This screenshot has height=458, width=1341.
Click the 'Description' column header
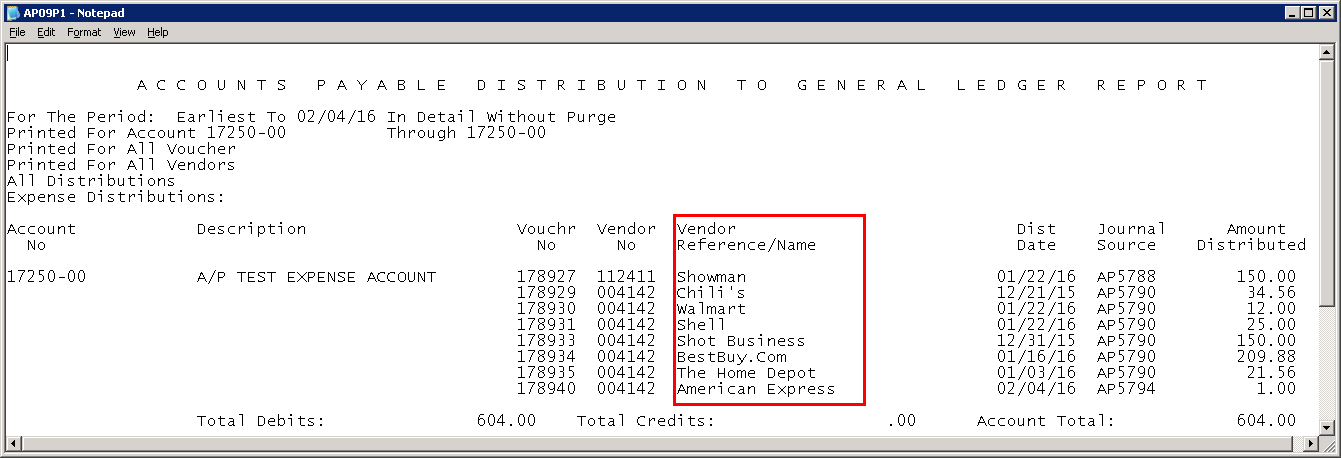coord(251,229)
